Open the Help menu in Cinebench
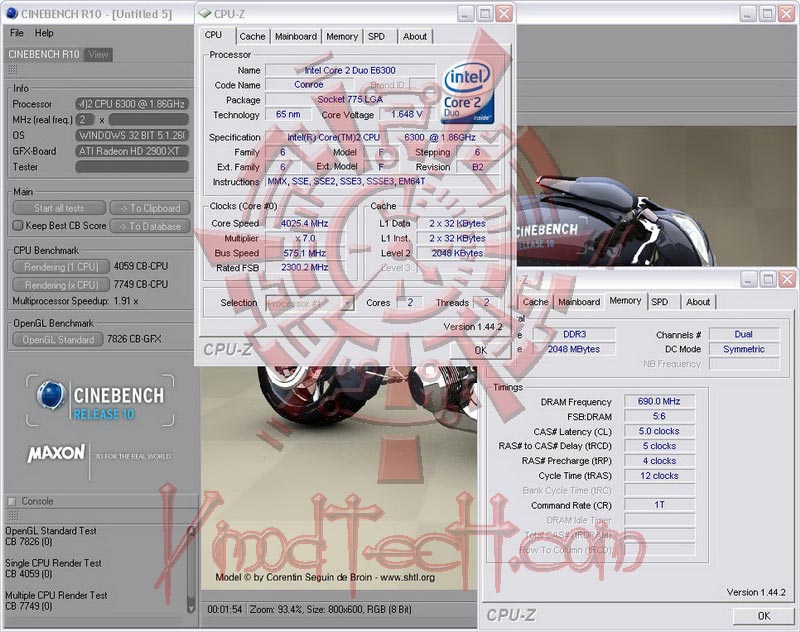Image resolution: width=800 pixels, height=632 pixels. (44, 33)
